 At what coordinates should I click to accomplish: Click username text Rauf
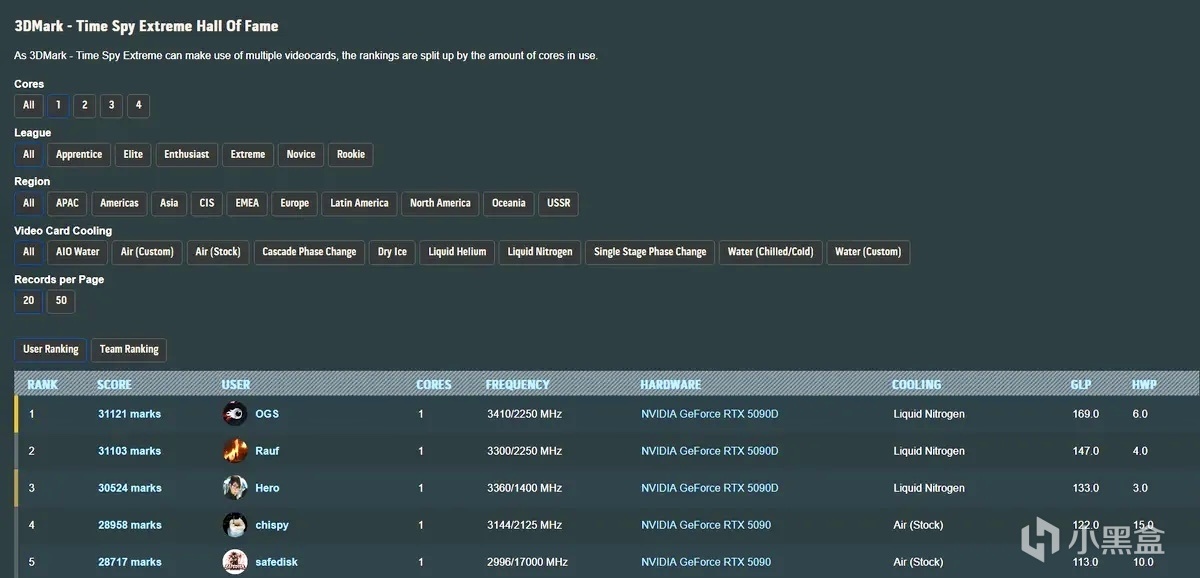pyautogui.click(x=267, y=451)
